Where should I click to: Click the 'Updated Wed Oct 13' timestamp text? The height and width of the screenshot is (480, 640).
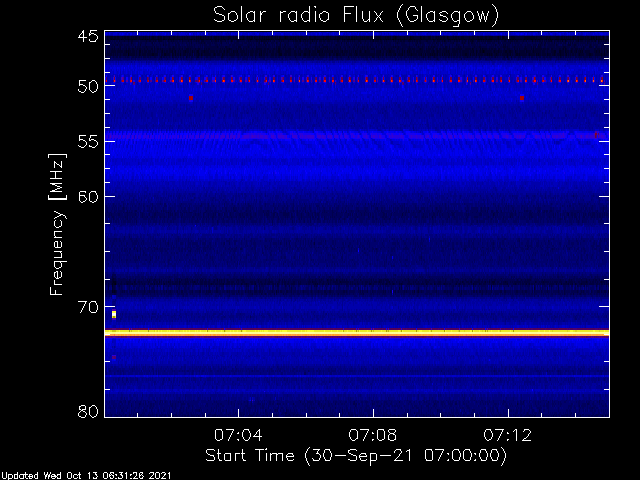86,476
